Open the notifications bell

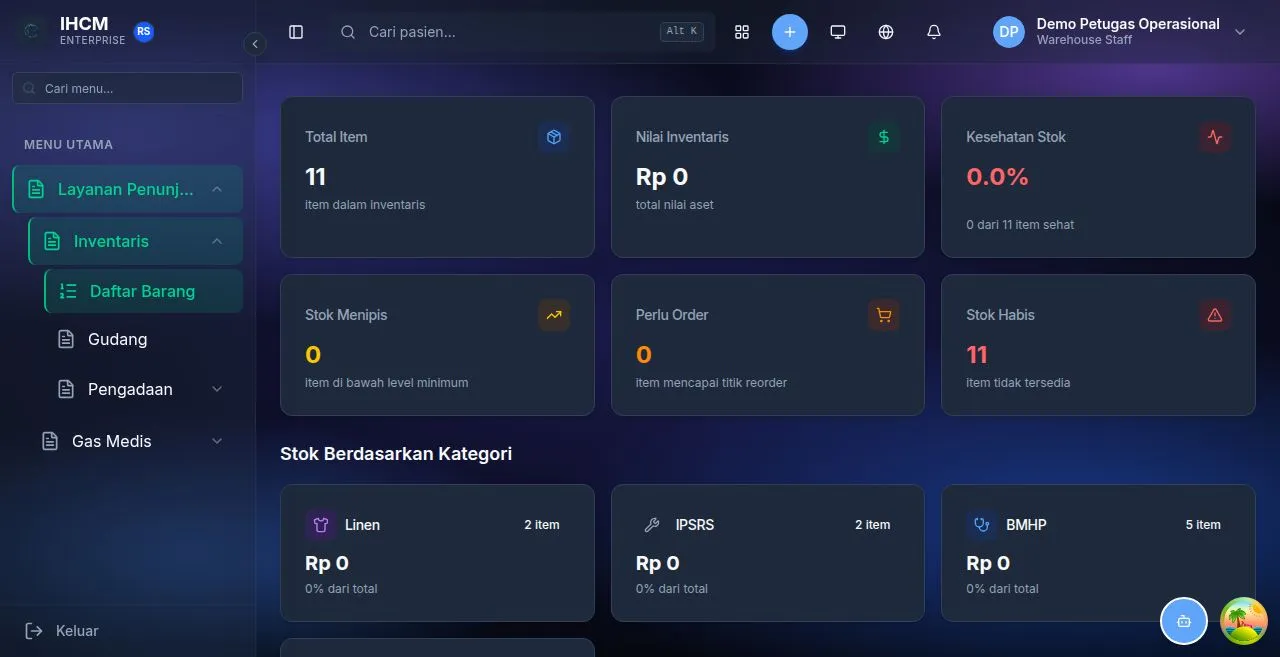(934, 32)
